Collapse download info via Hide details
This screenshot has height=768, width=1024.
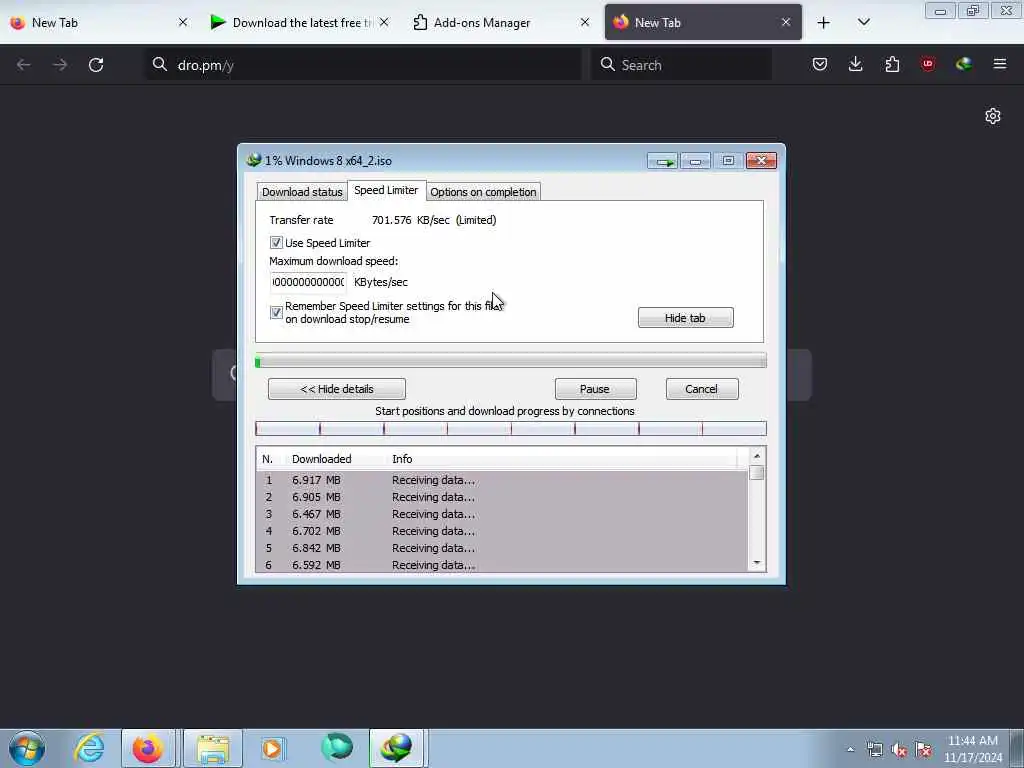pyautogui.click(x=337, y=389)
